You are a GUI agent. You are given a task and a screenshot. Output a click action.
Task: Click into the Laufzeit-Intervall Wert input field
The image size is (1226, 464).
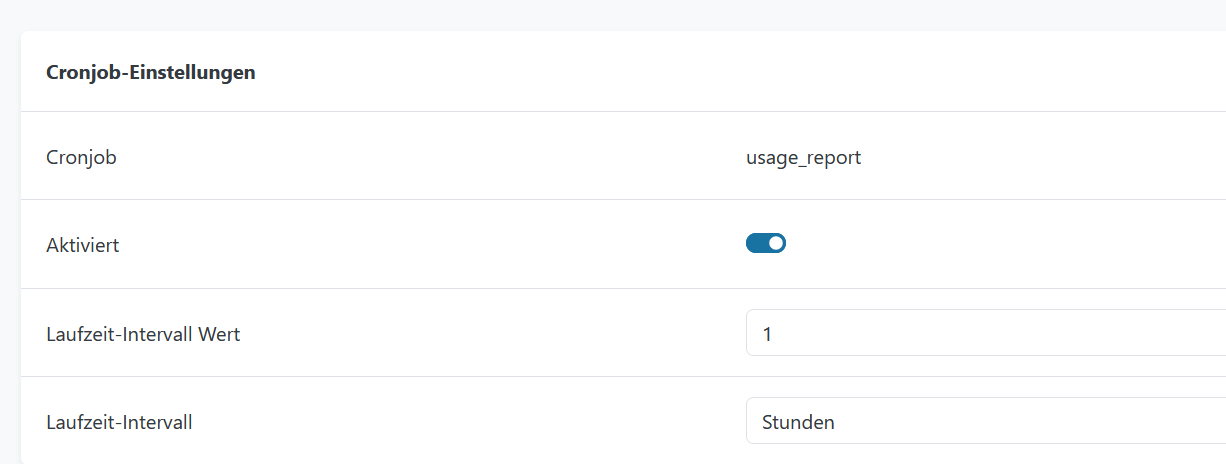(x=985, y=333)
